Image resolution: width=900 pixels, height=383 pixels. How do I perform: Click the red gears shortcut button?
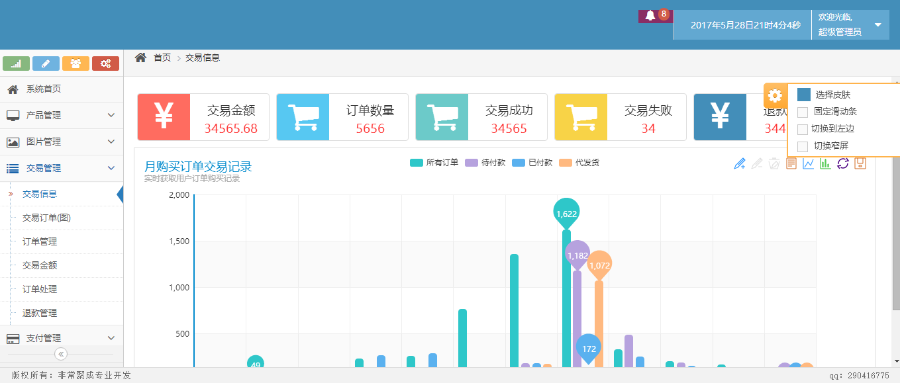[x=105, y=64]
